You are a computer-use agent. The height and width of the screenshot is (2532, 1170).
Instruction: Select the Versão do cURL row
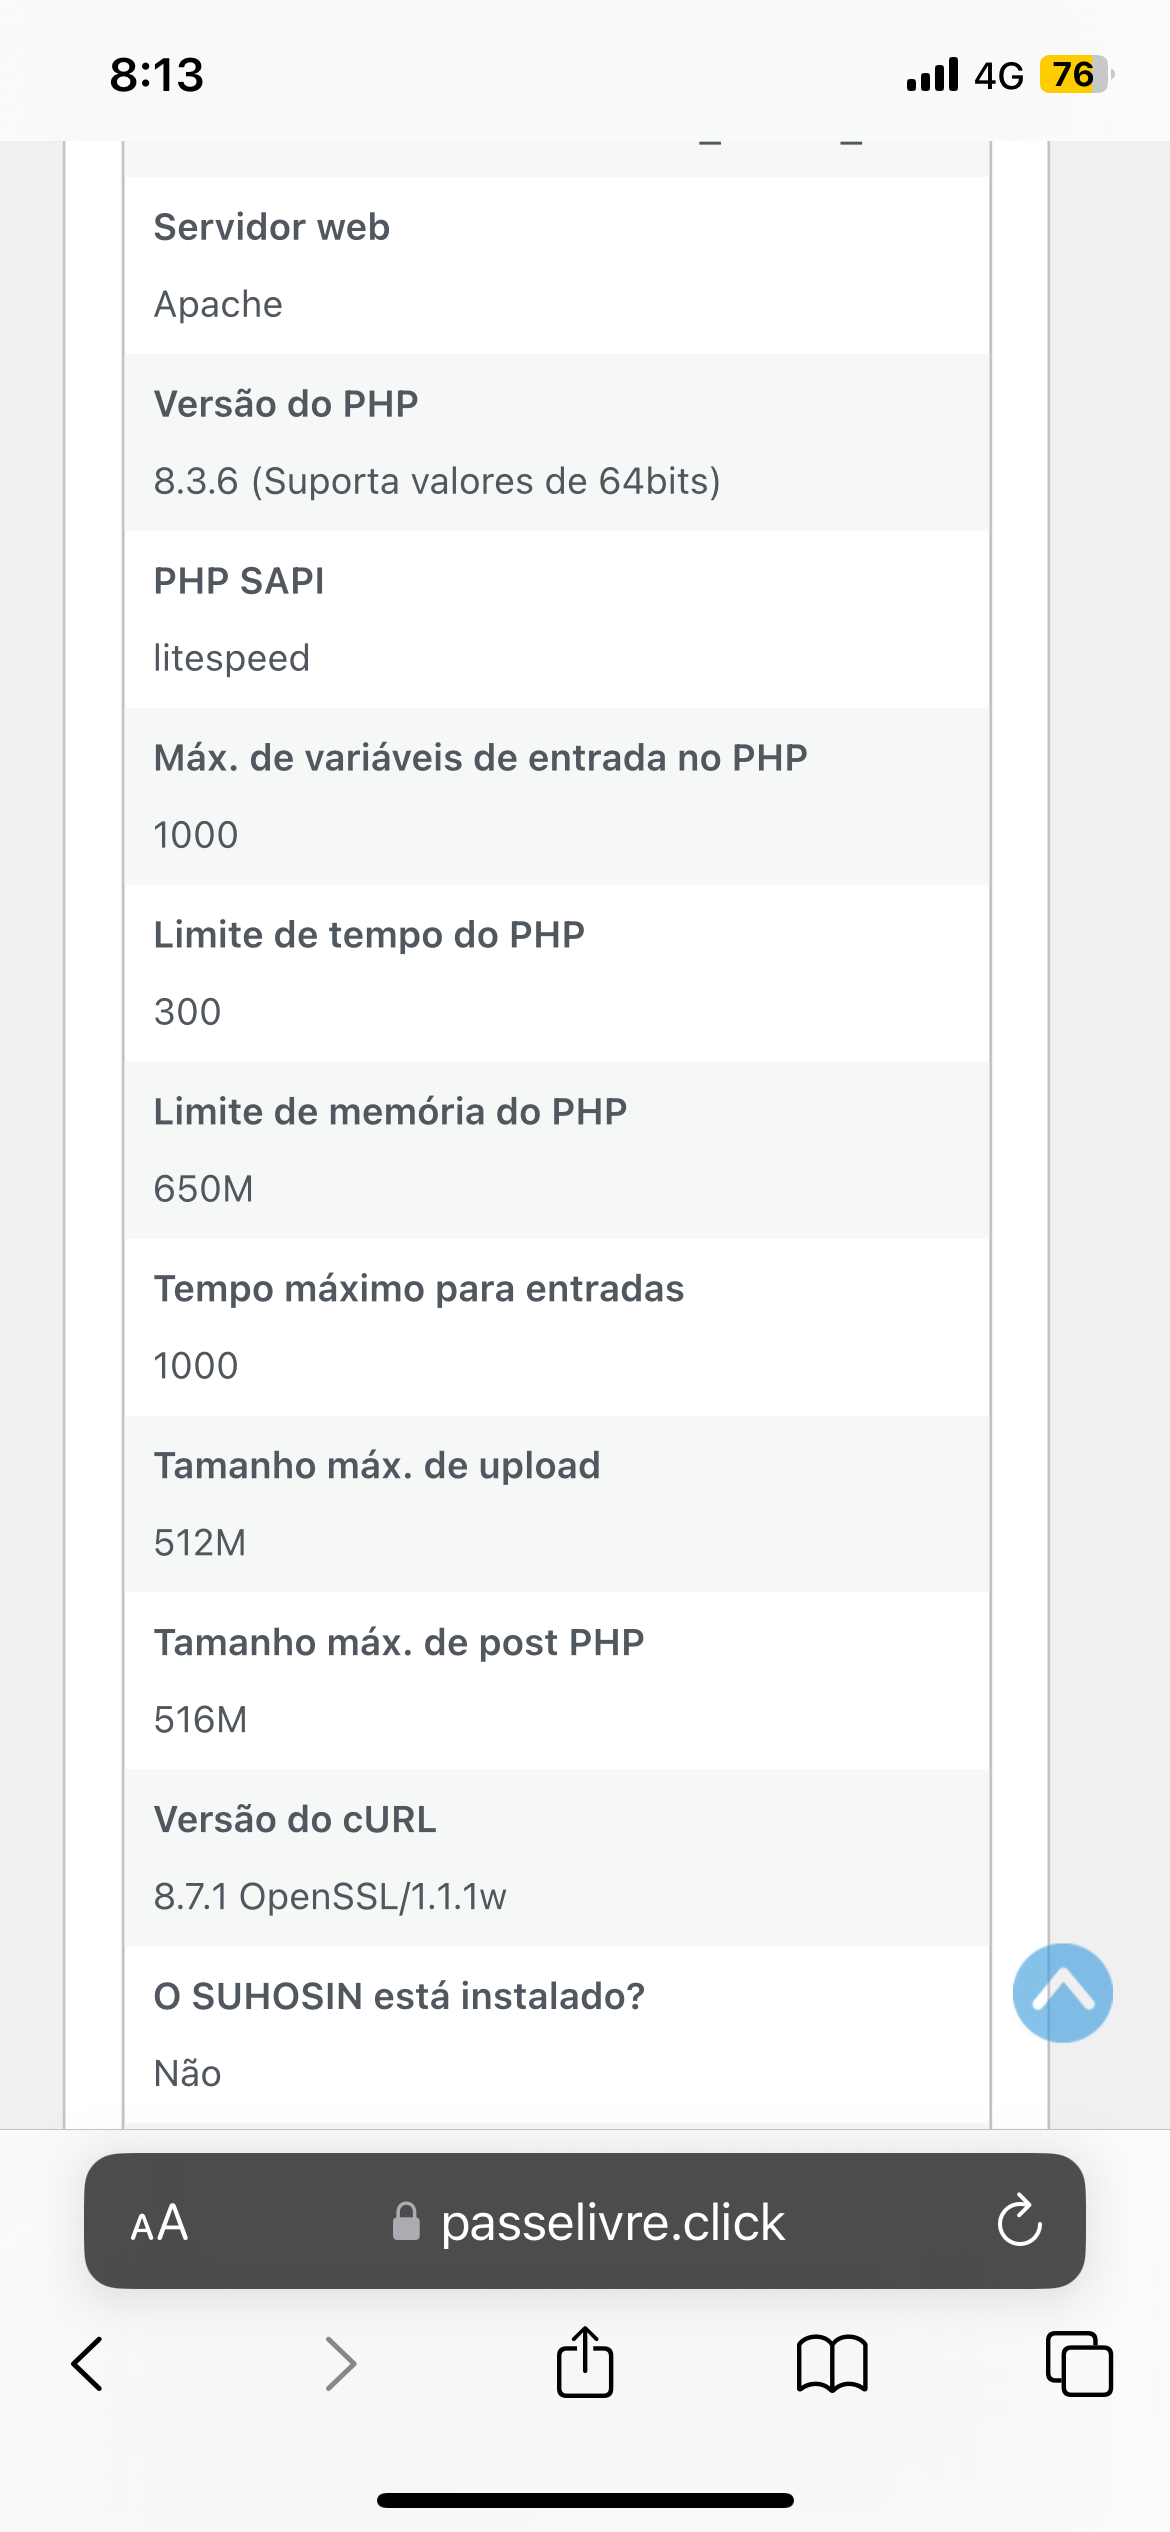(x=557, y=1858)
